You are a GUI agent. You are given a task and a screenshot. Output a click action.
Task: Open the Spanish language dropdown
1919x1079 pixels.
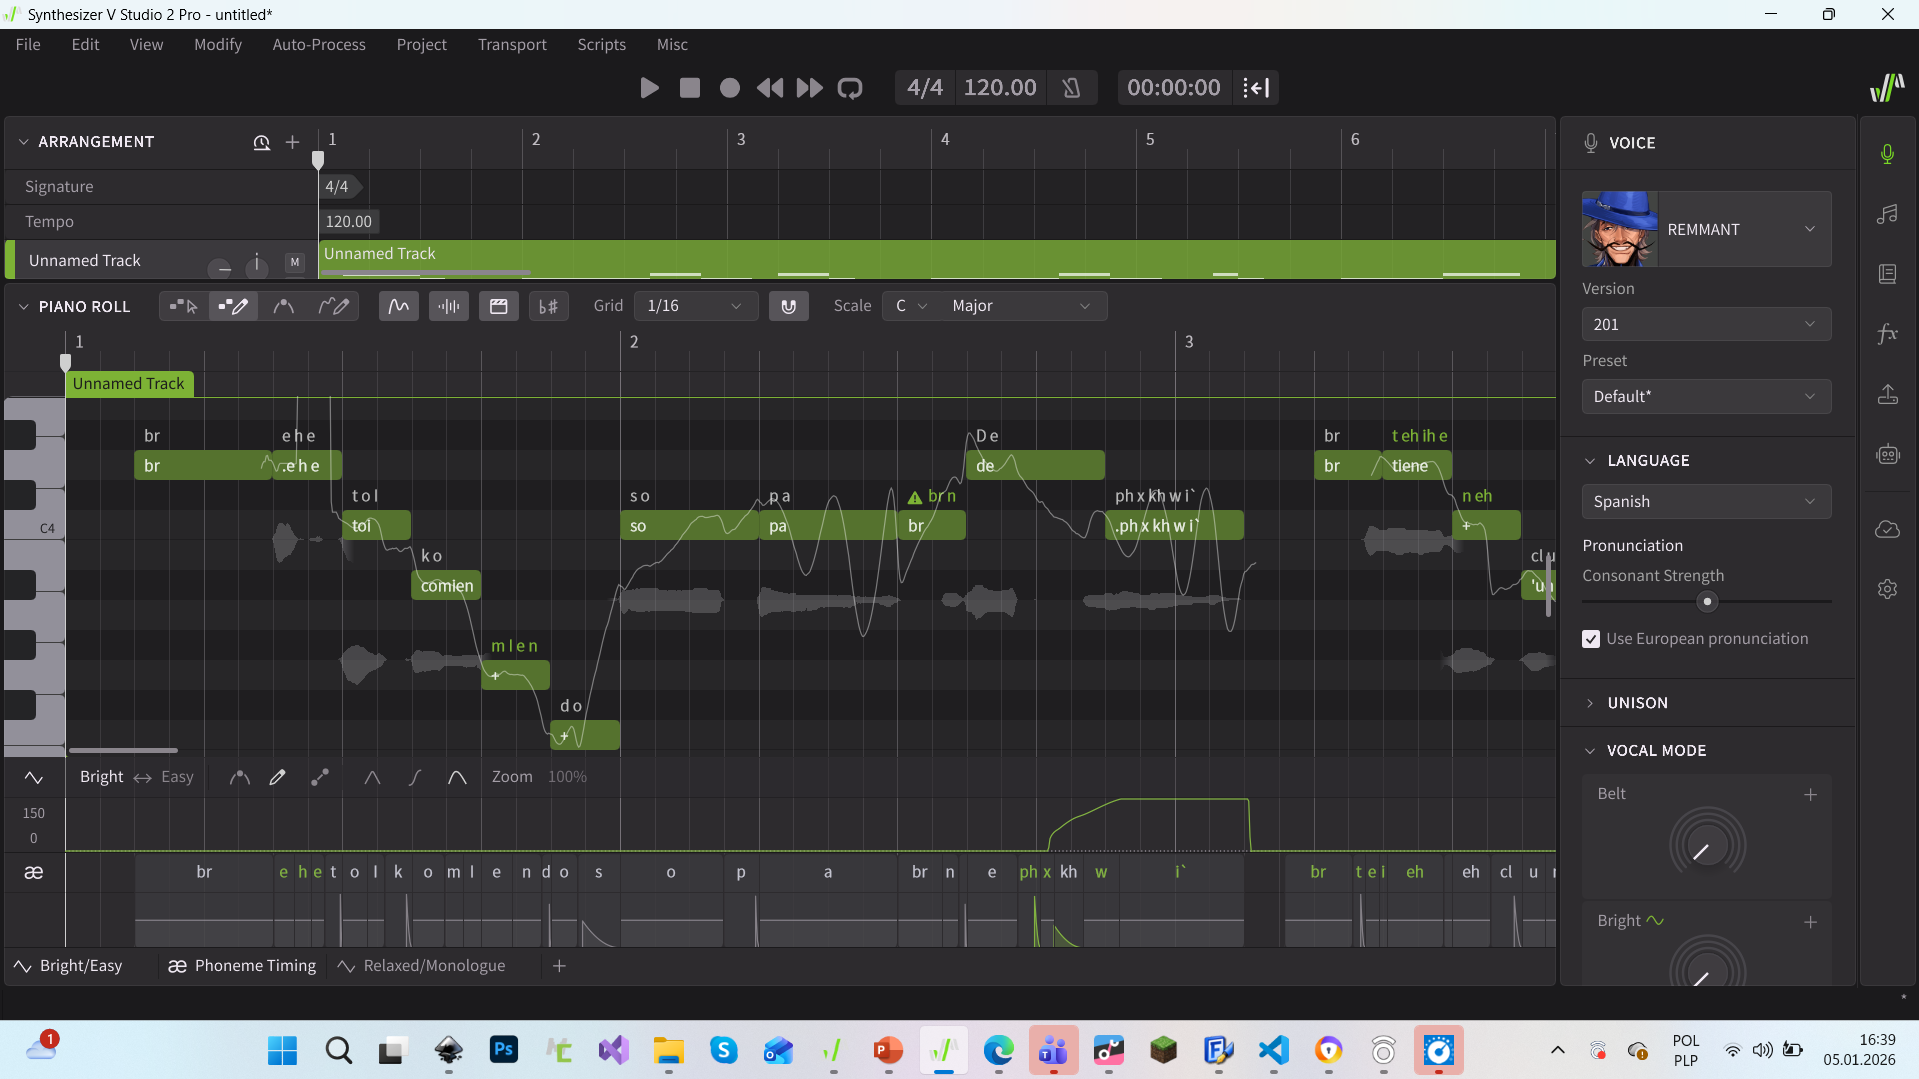tap(1706, 501)
